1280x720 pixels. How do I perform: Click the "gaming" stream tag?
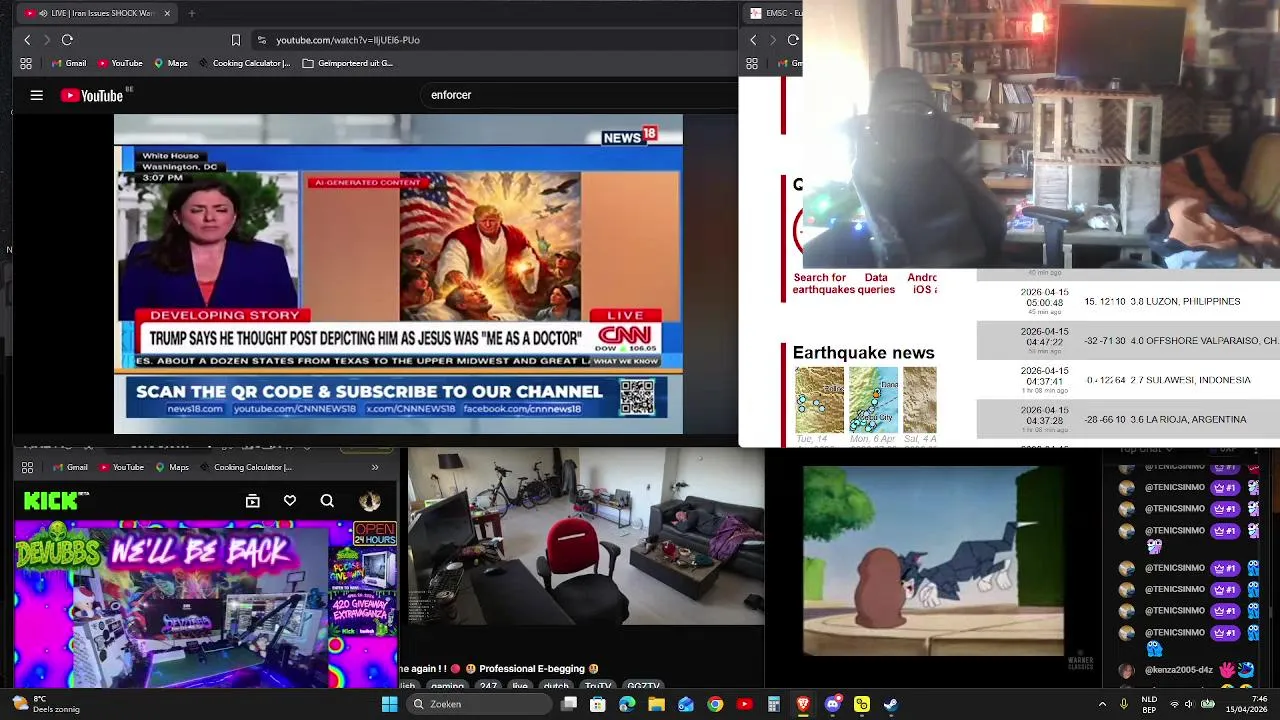(447, 686)
